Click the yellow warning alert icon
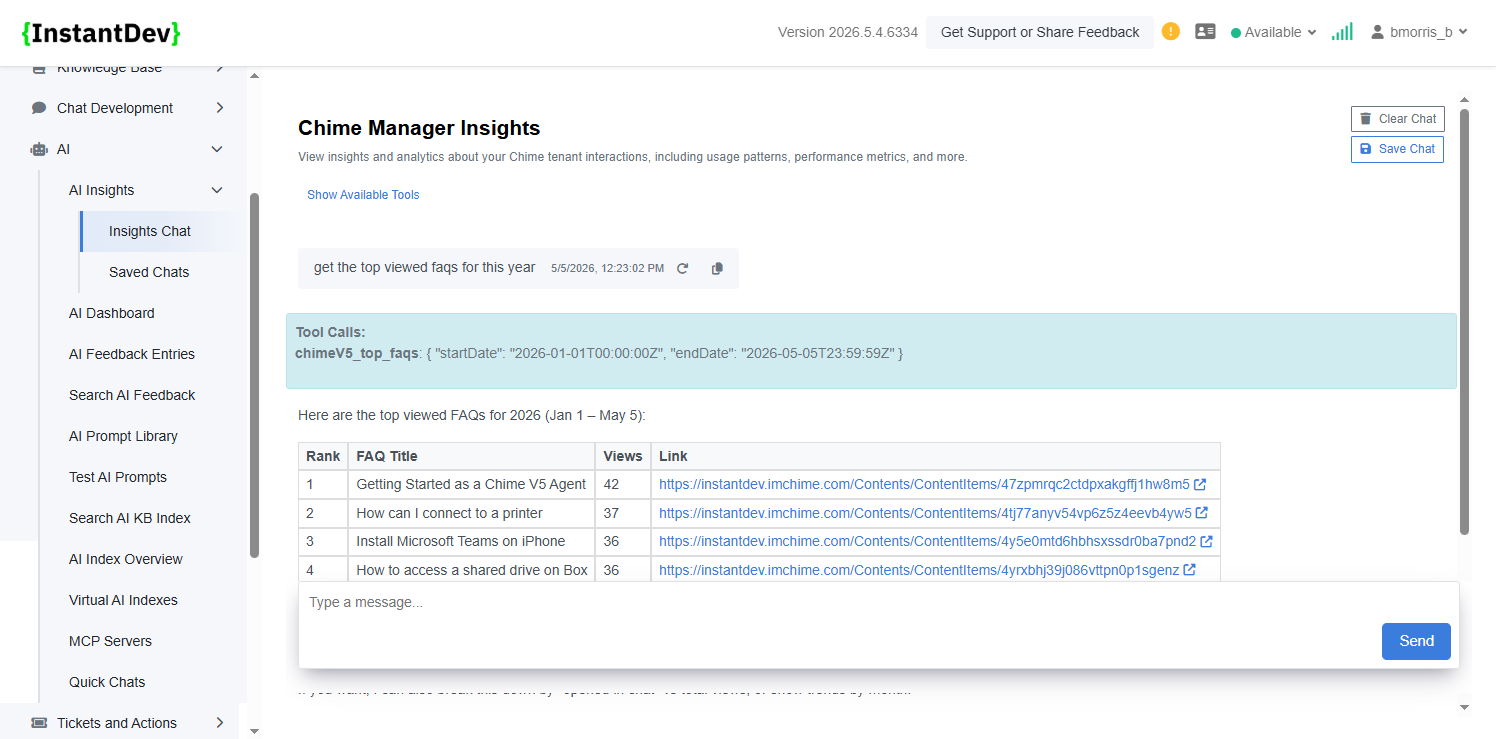The image size is (1496, 739). pos(1171,32)
